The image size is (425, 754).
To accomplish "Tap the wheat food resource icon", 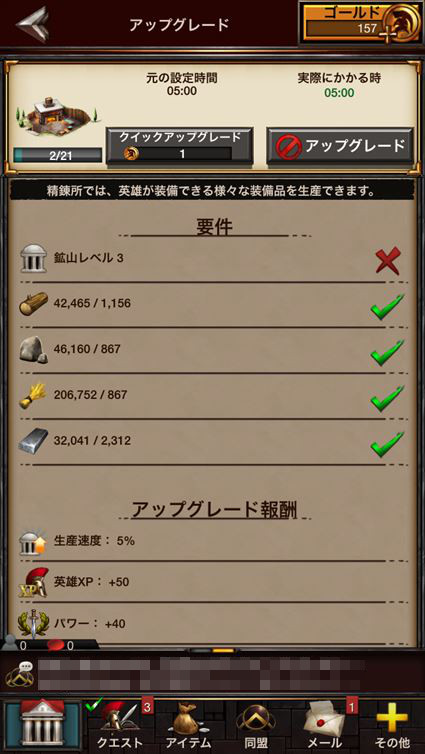I will click(33, 396).
